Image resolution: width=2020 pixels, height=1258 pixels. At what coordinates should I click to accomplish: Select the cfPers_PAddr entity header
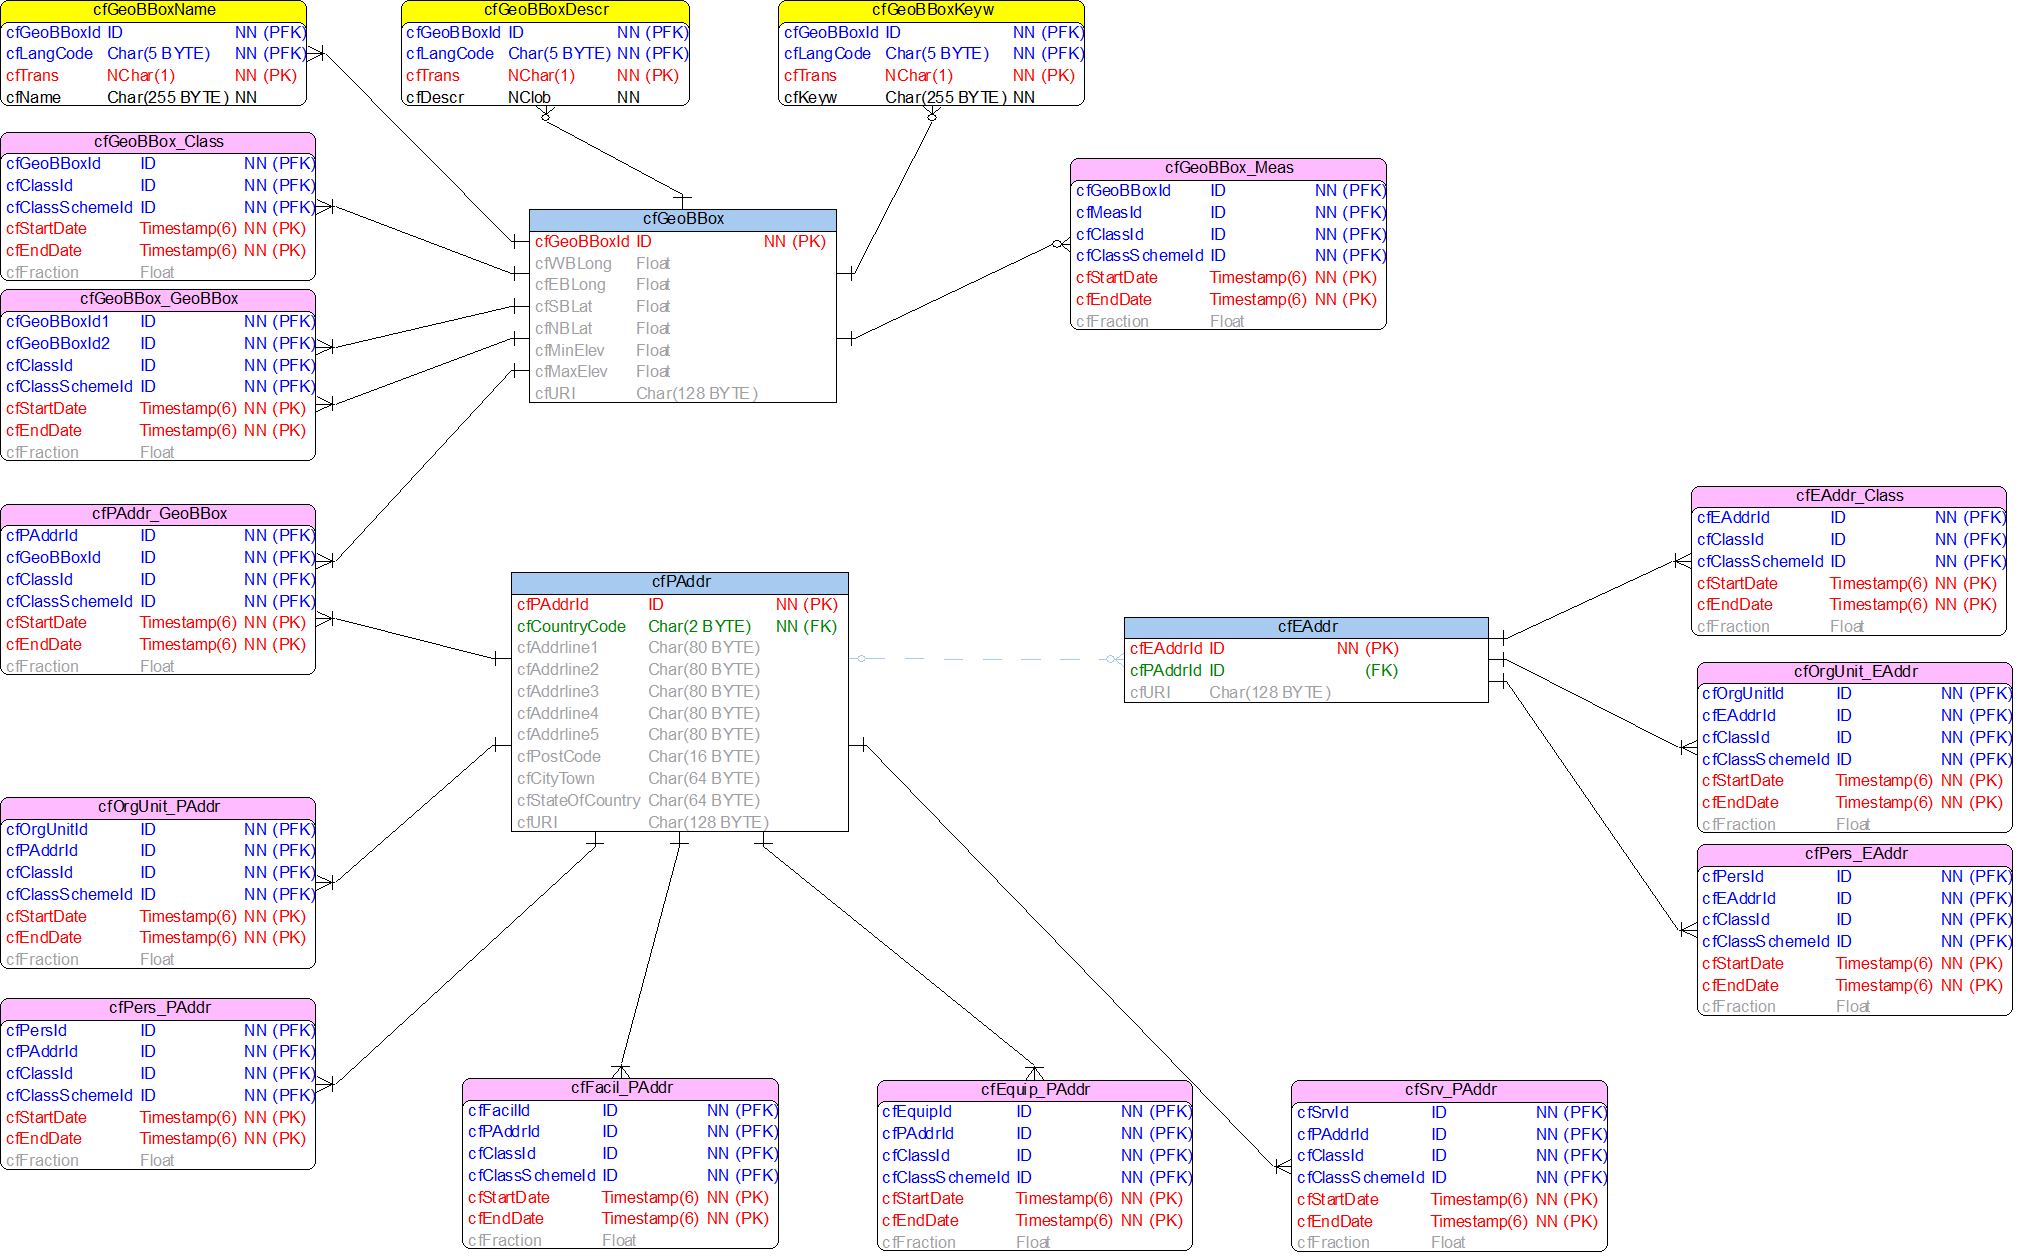(159, 1008)
